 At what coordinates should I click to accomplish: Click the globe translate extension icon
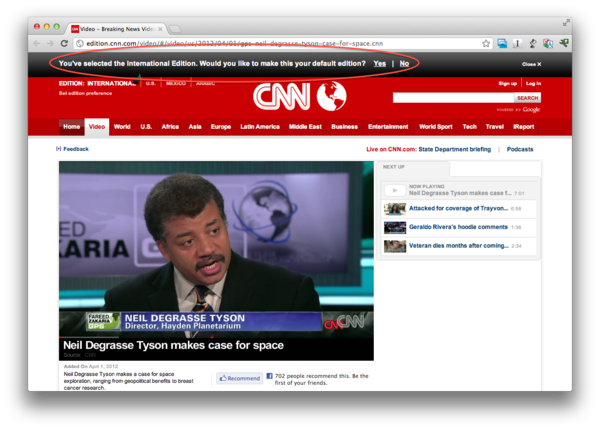pyautogui.click(x=548, y=44)
